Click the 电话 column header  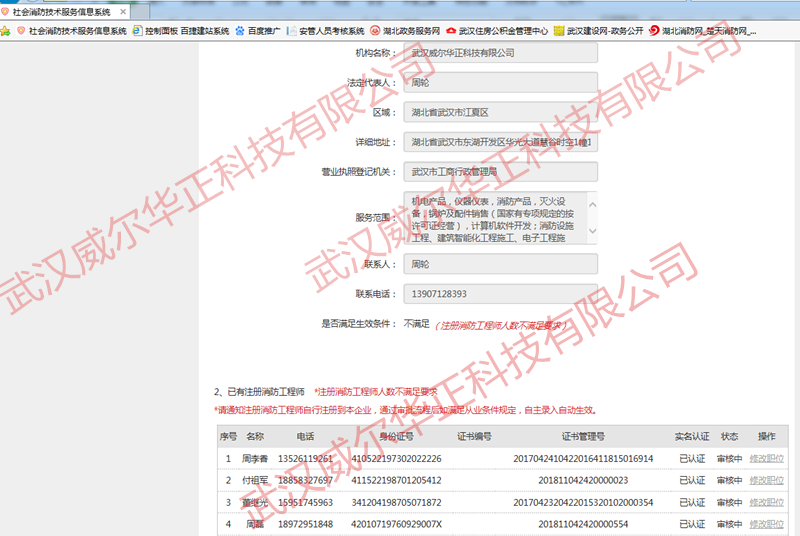click(305, 437)
